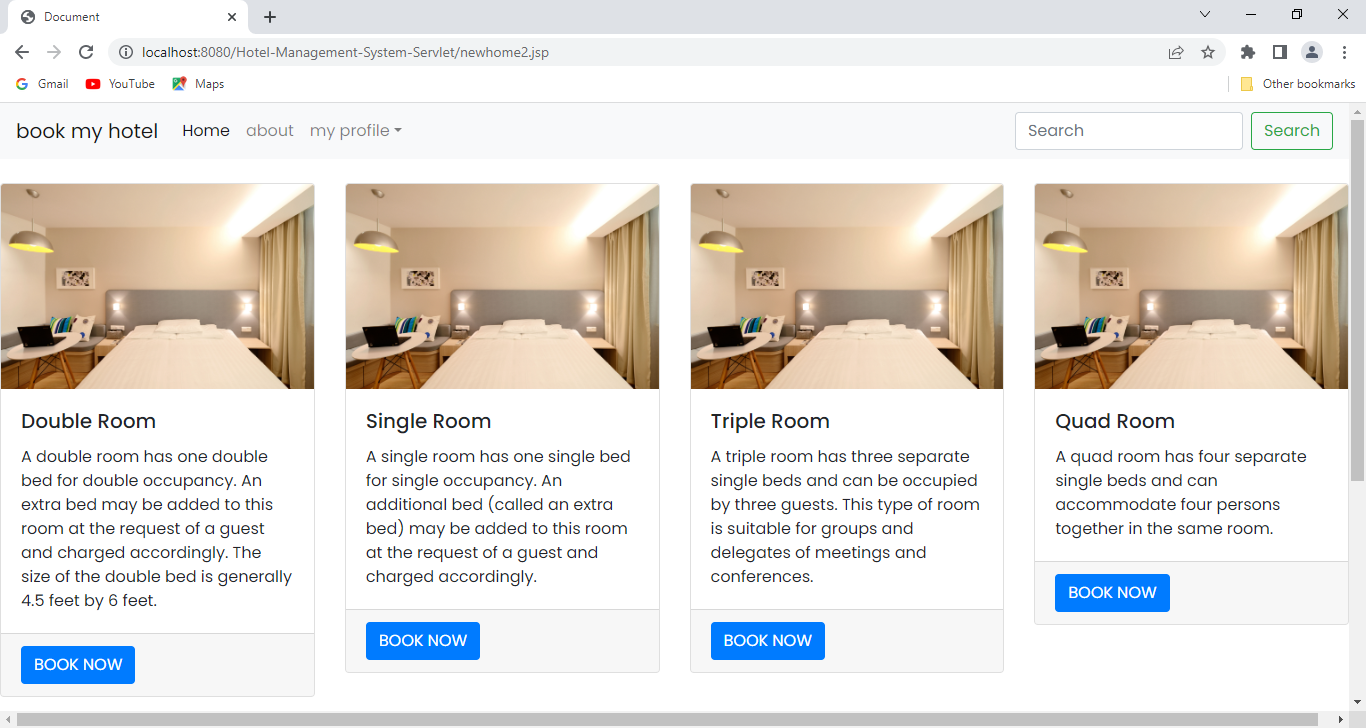Open the Other bookmarks folder
Screen dimensions: 1366x728
[x=1297, y=84]
